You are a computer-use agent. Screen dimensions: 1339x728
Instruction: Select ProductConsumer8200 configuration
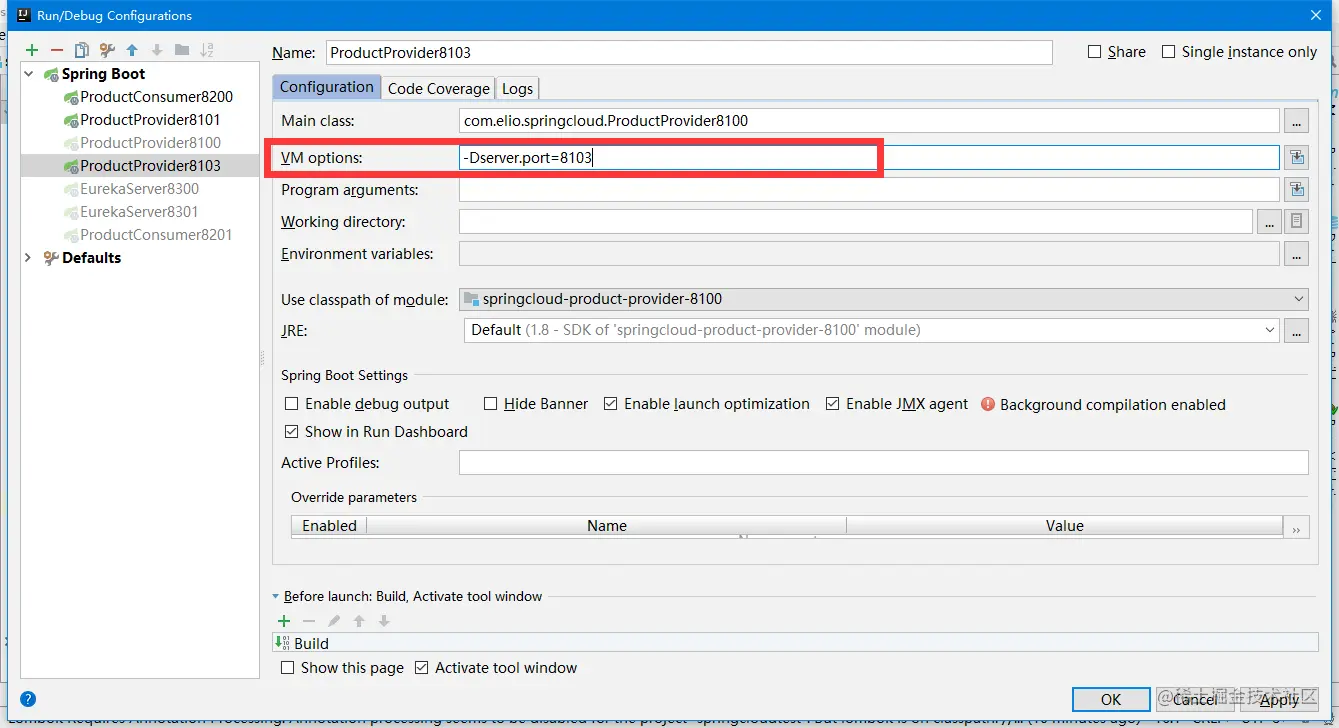coord(156,97)
